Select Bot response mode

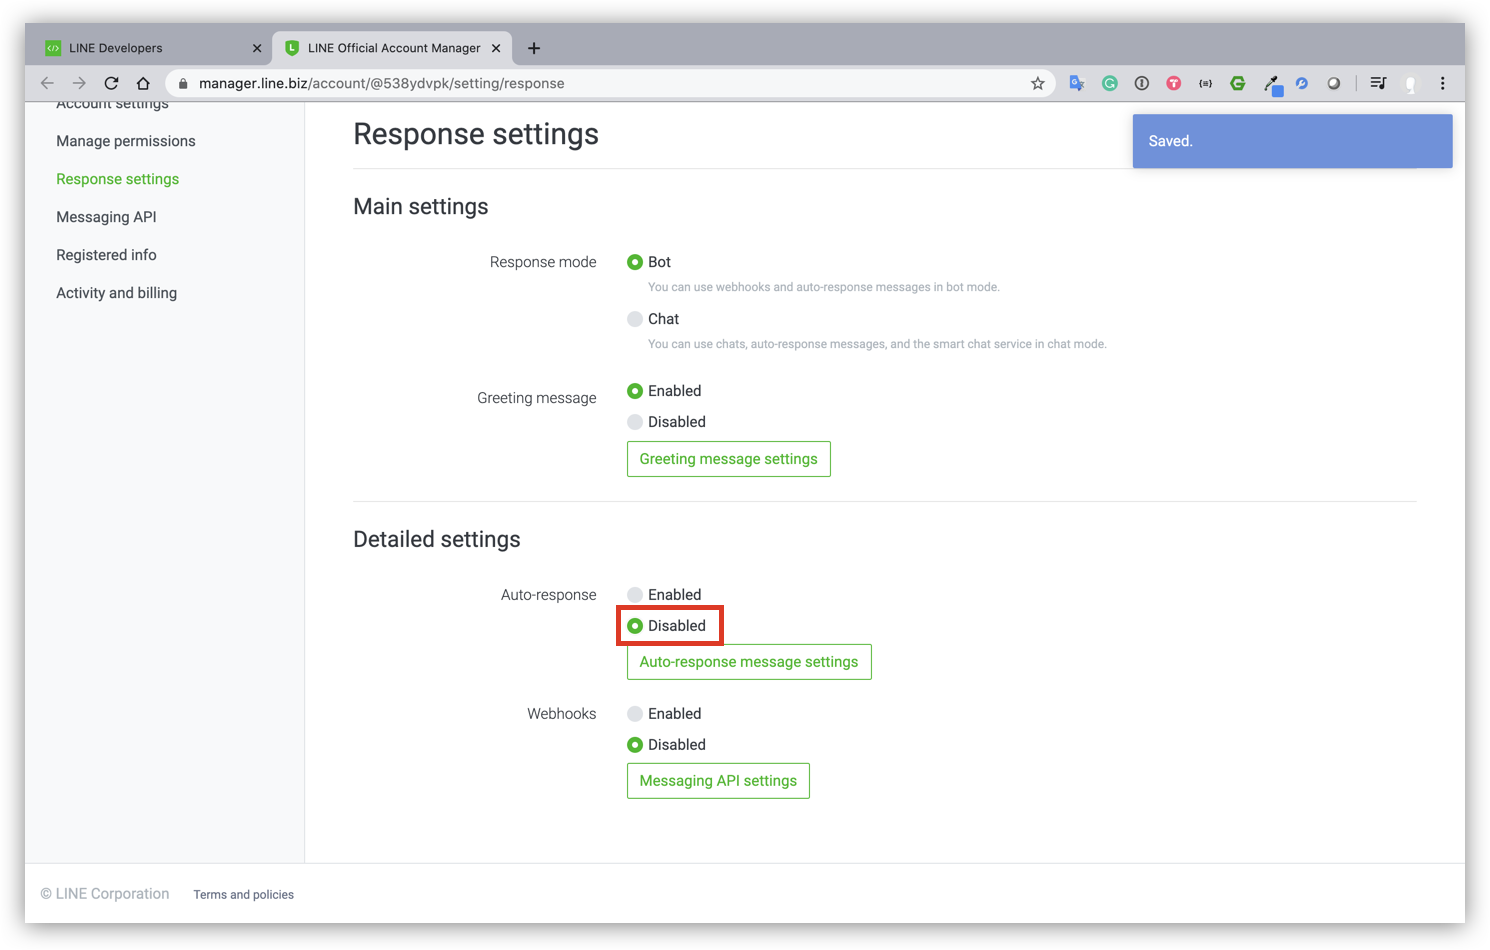tap(635, 262)
